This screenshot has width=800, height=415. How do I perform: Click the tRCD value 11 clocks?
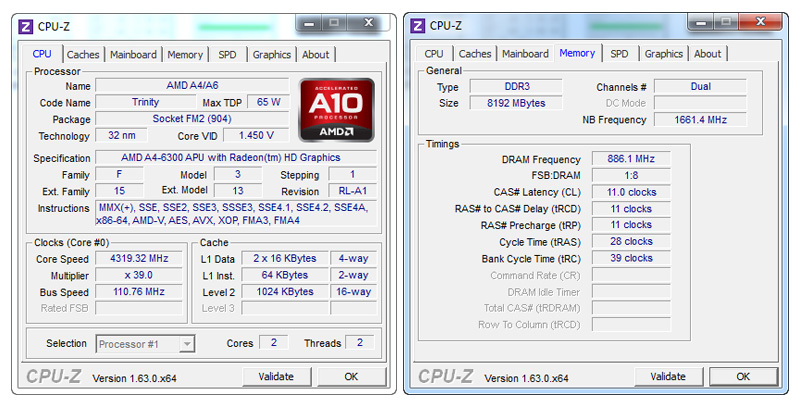click(631, 209)
